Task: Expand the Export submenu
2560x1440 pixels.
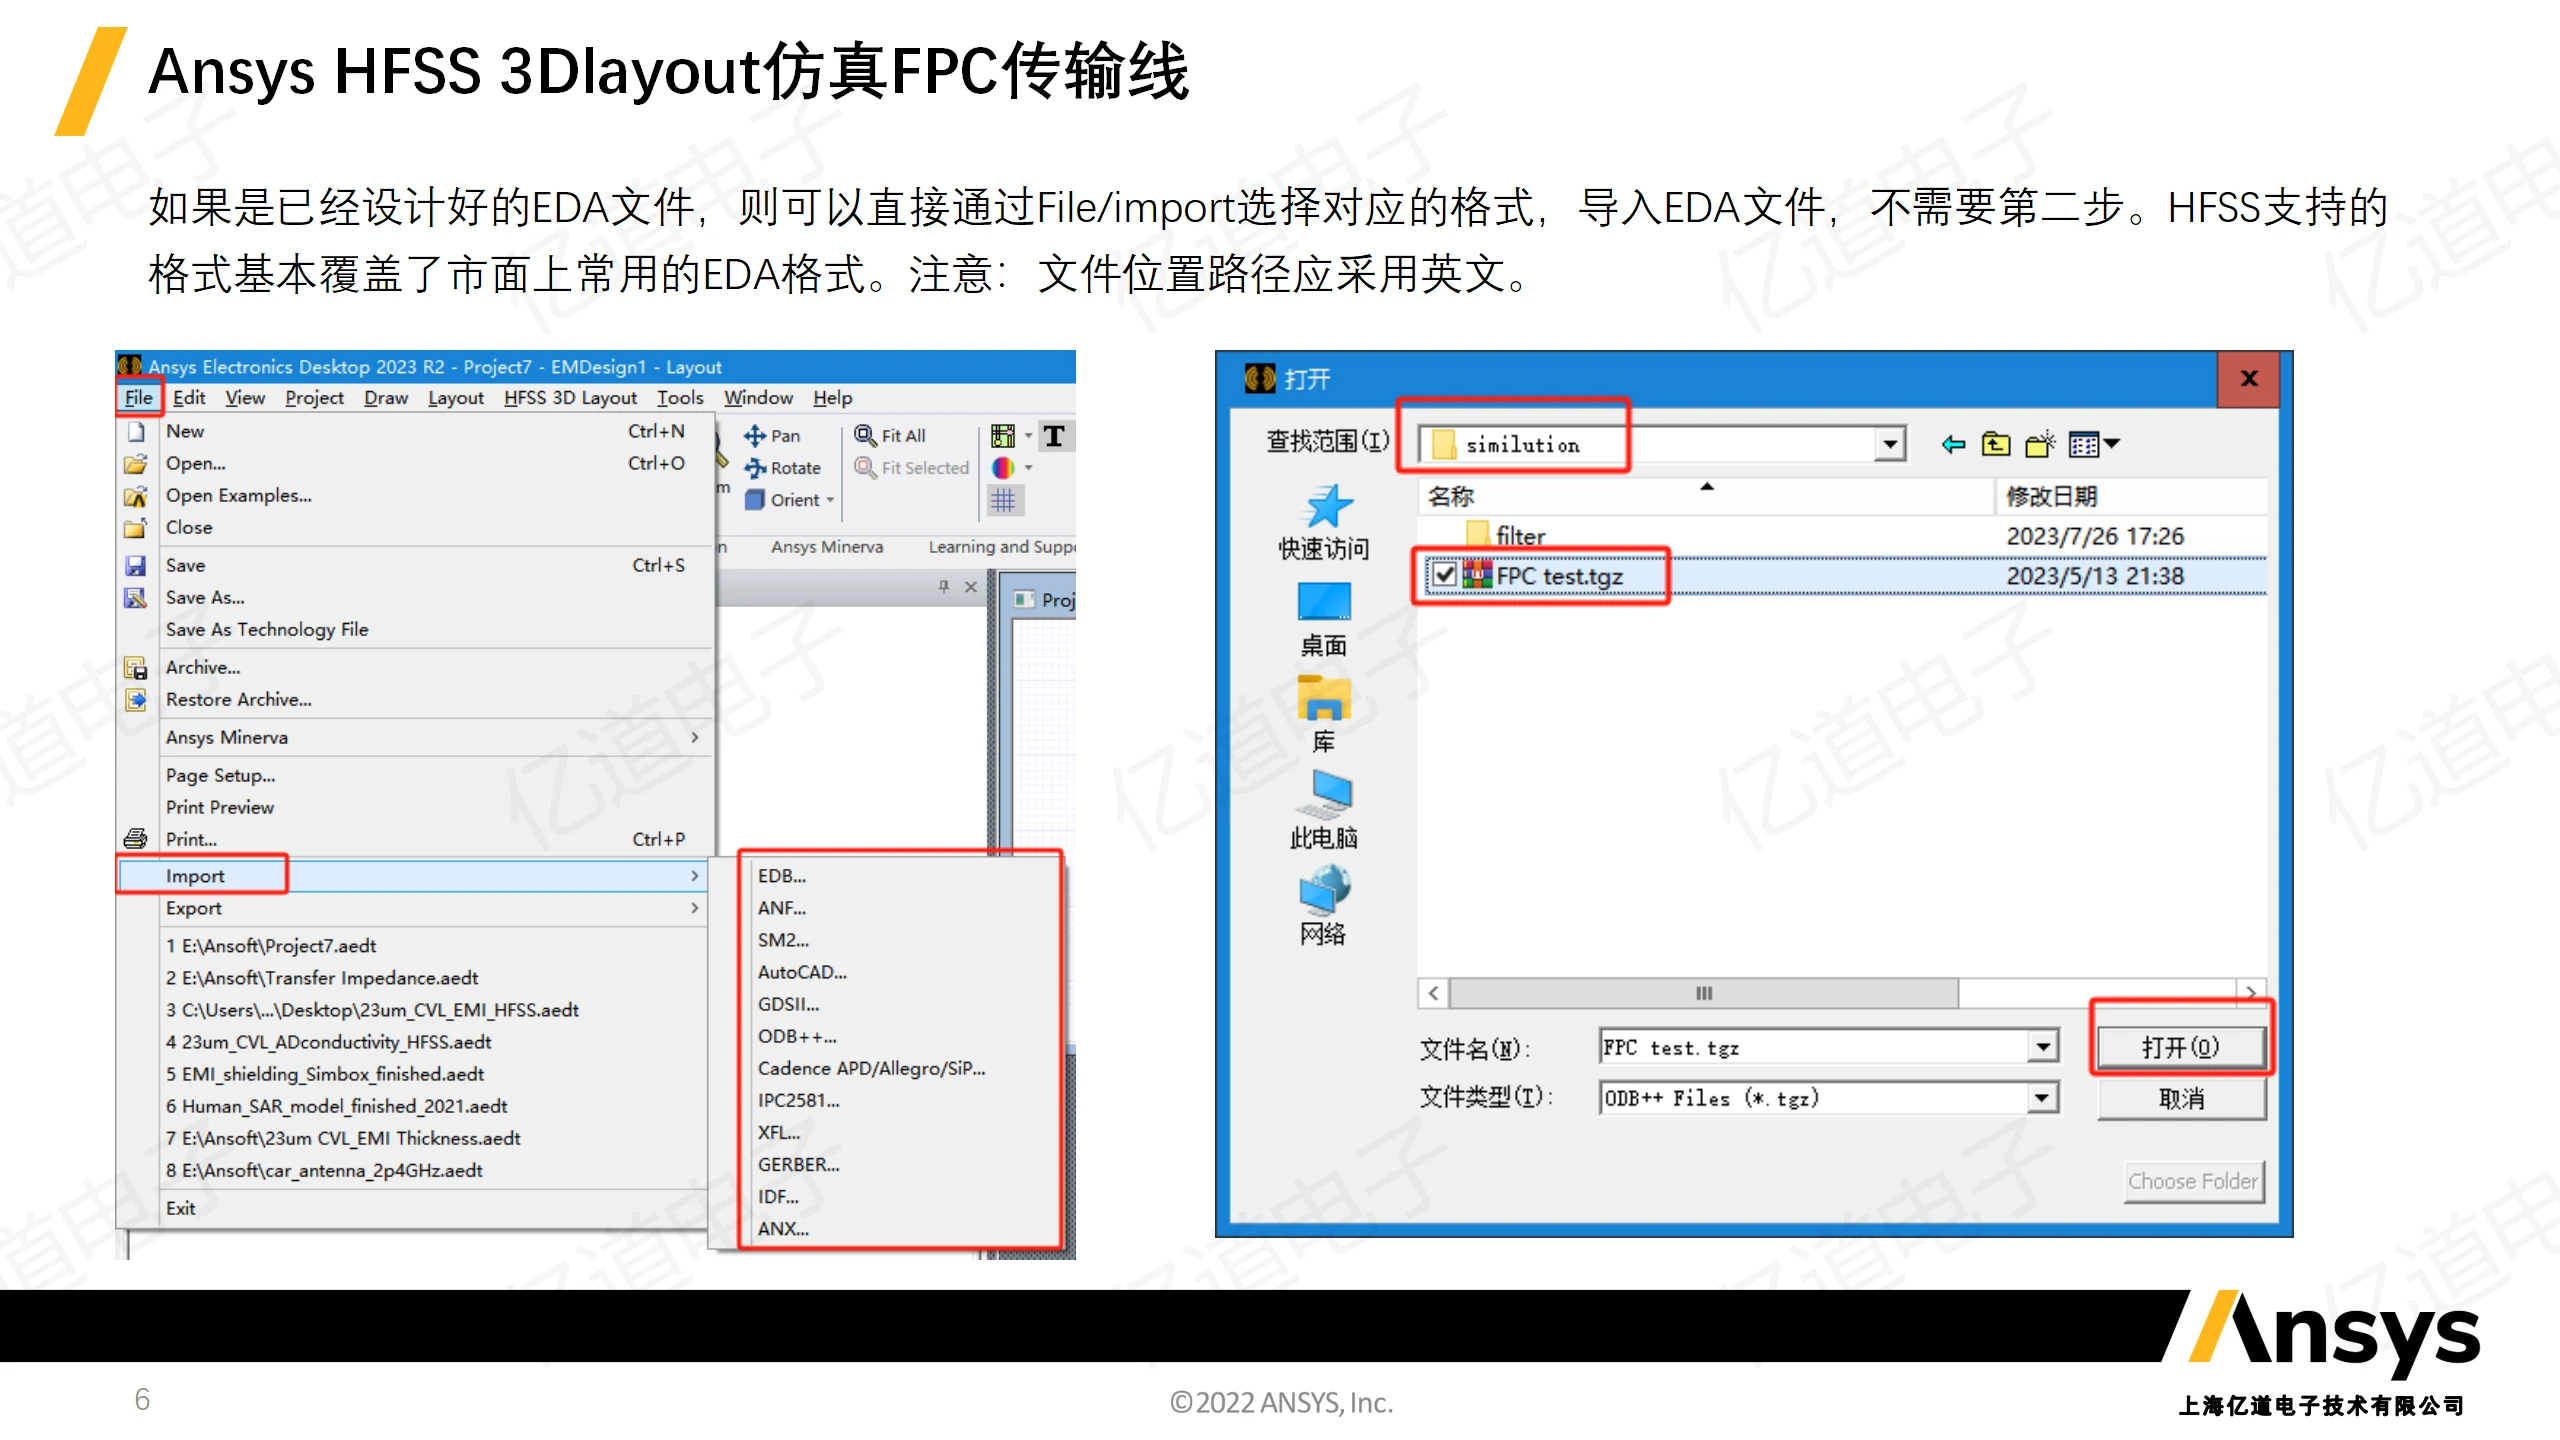Action: pos(413,908)
